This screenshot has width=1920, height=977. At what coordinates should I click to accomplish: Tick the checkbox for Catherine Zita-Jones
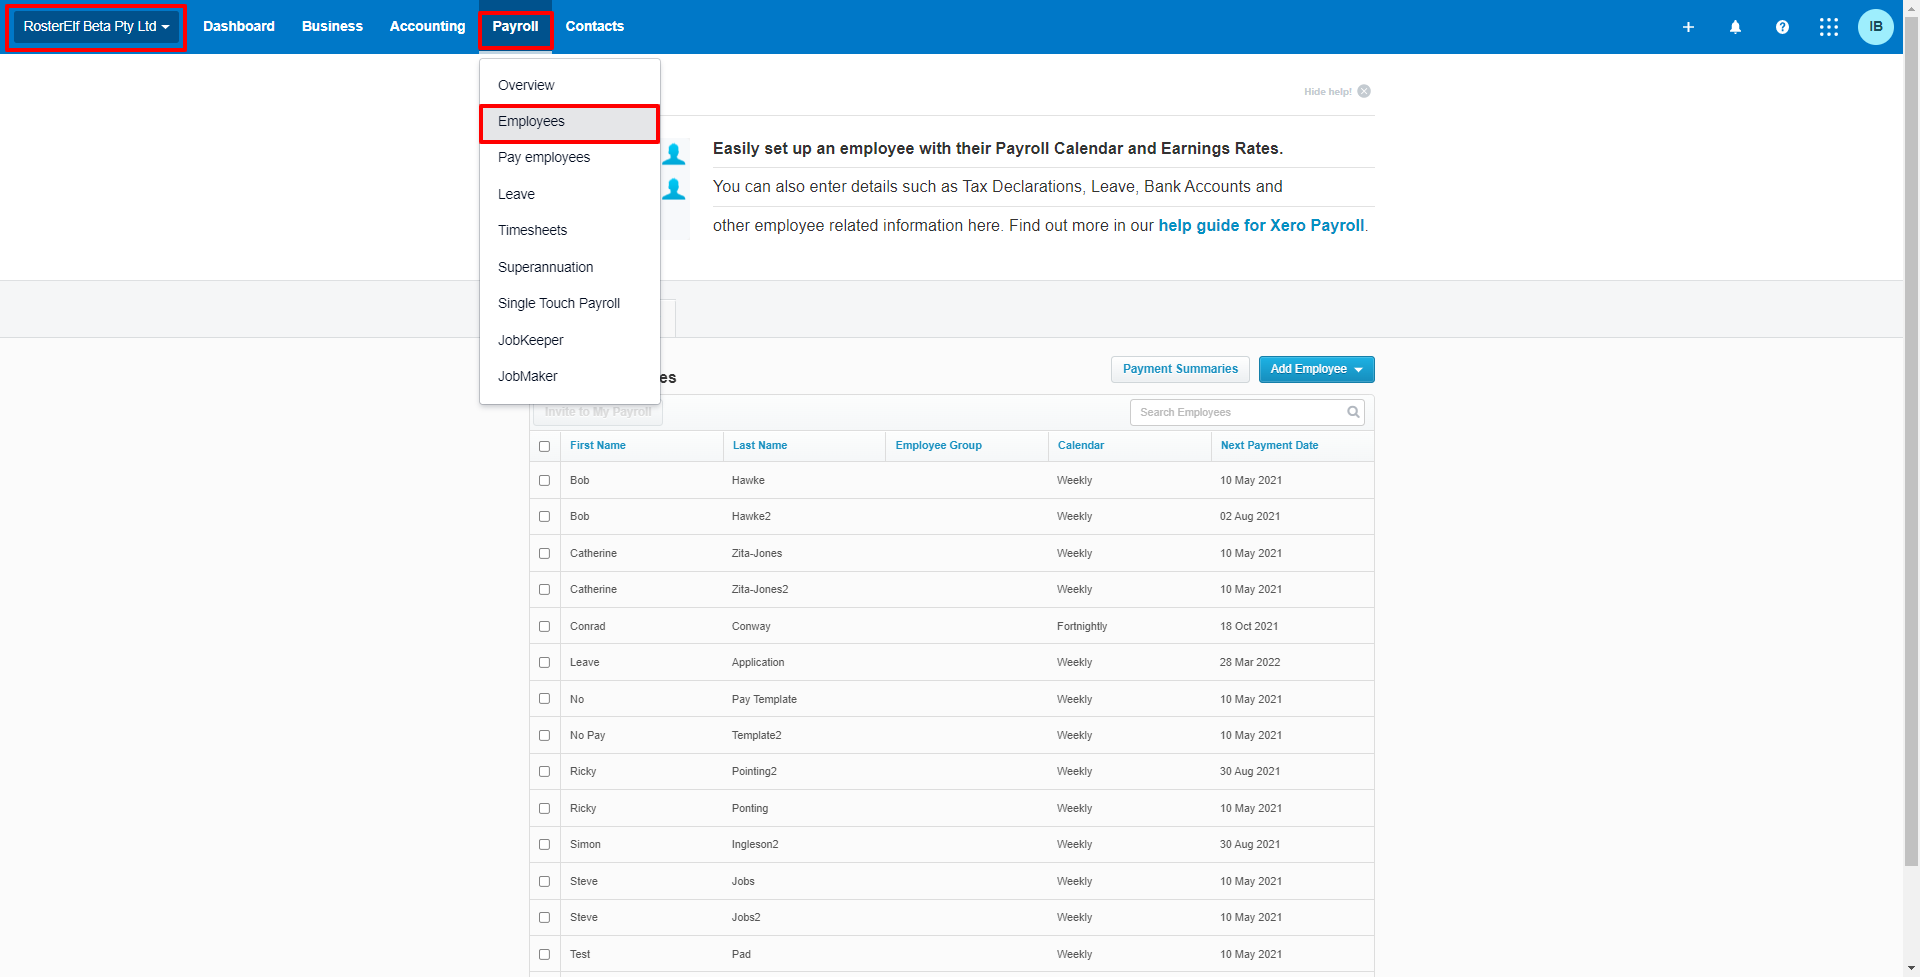[544, 553]
